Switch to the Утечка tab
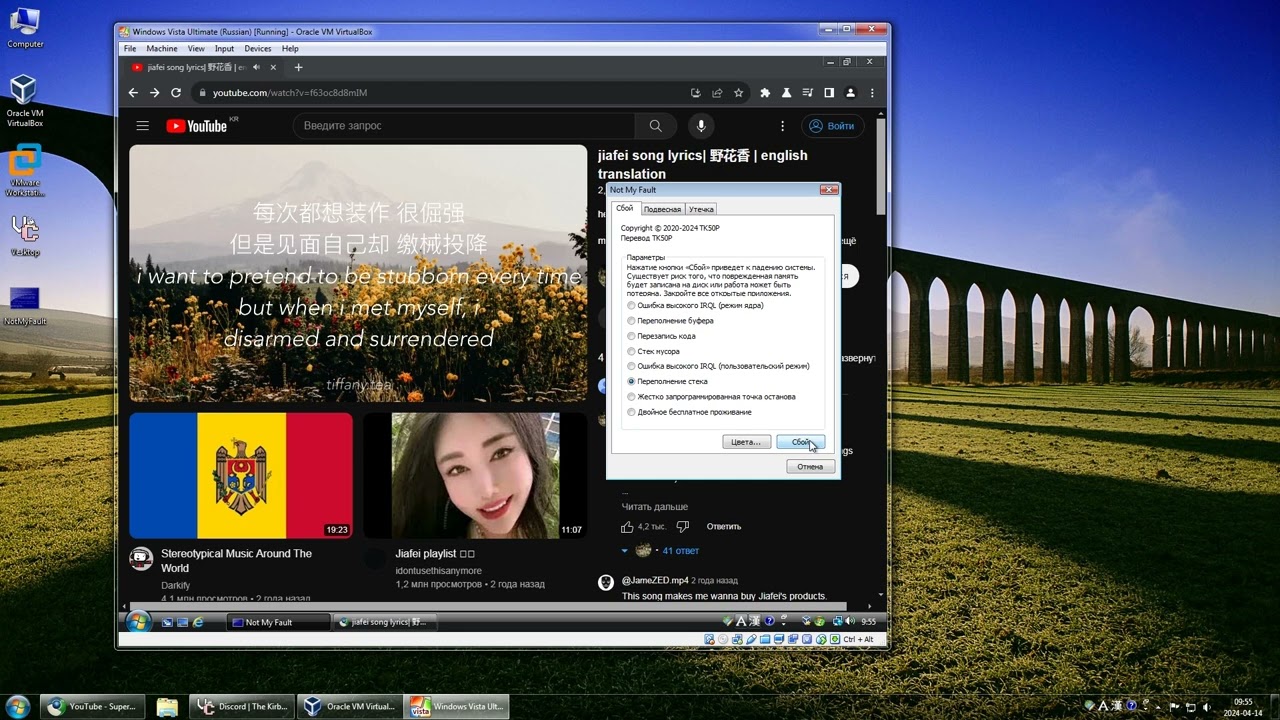 pos(701,209)
